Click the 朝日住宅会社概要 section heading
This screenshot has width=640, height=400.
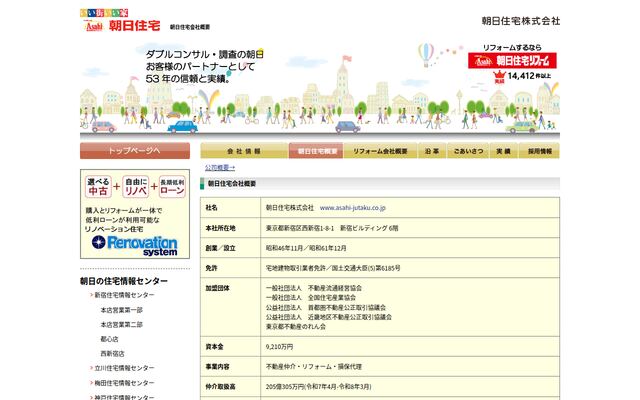coord(232,184)
